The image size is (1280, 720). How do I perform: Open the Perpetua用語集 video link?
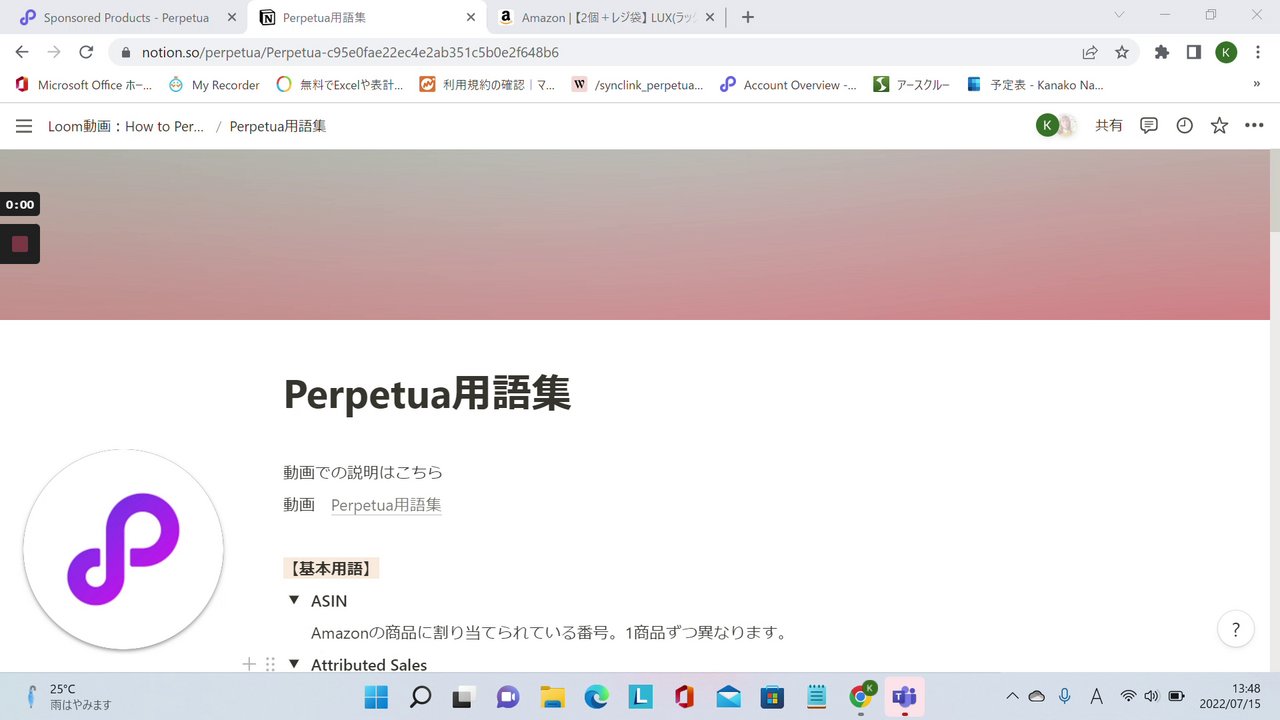tap(386, 505)
